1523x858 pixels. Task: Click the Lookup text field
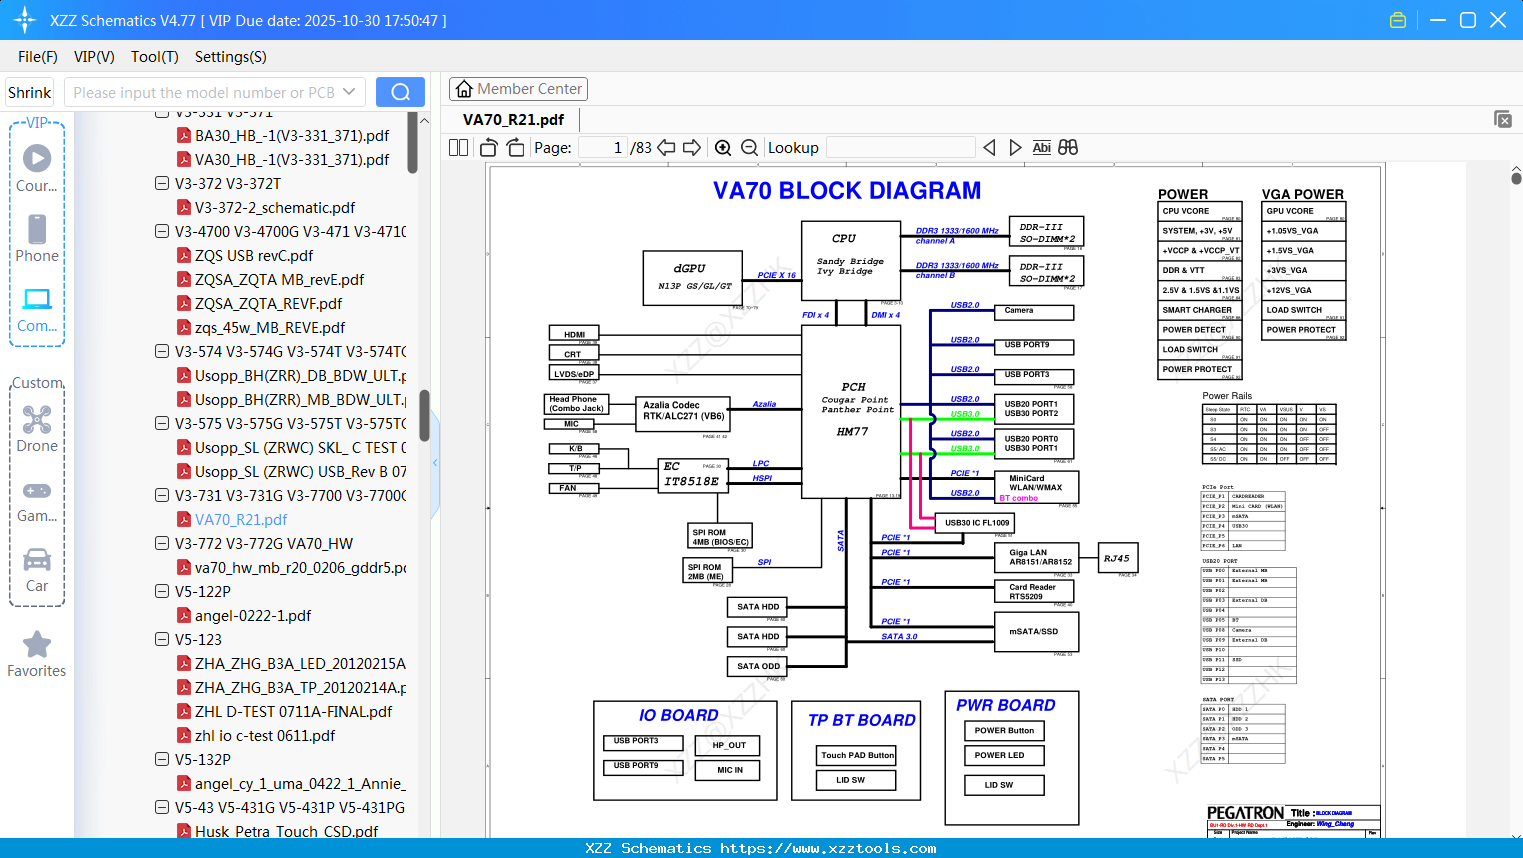[900, 148]
